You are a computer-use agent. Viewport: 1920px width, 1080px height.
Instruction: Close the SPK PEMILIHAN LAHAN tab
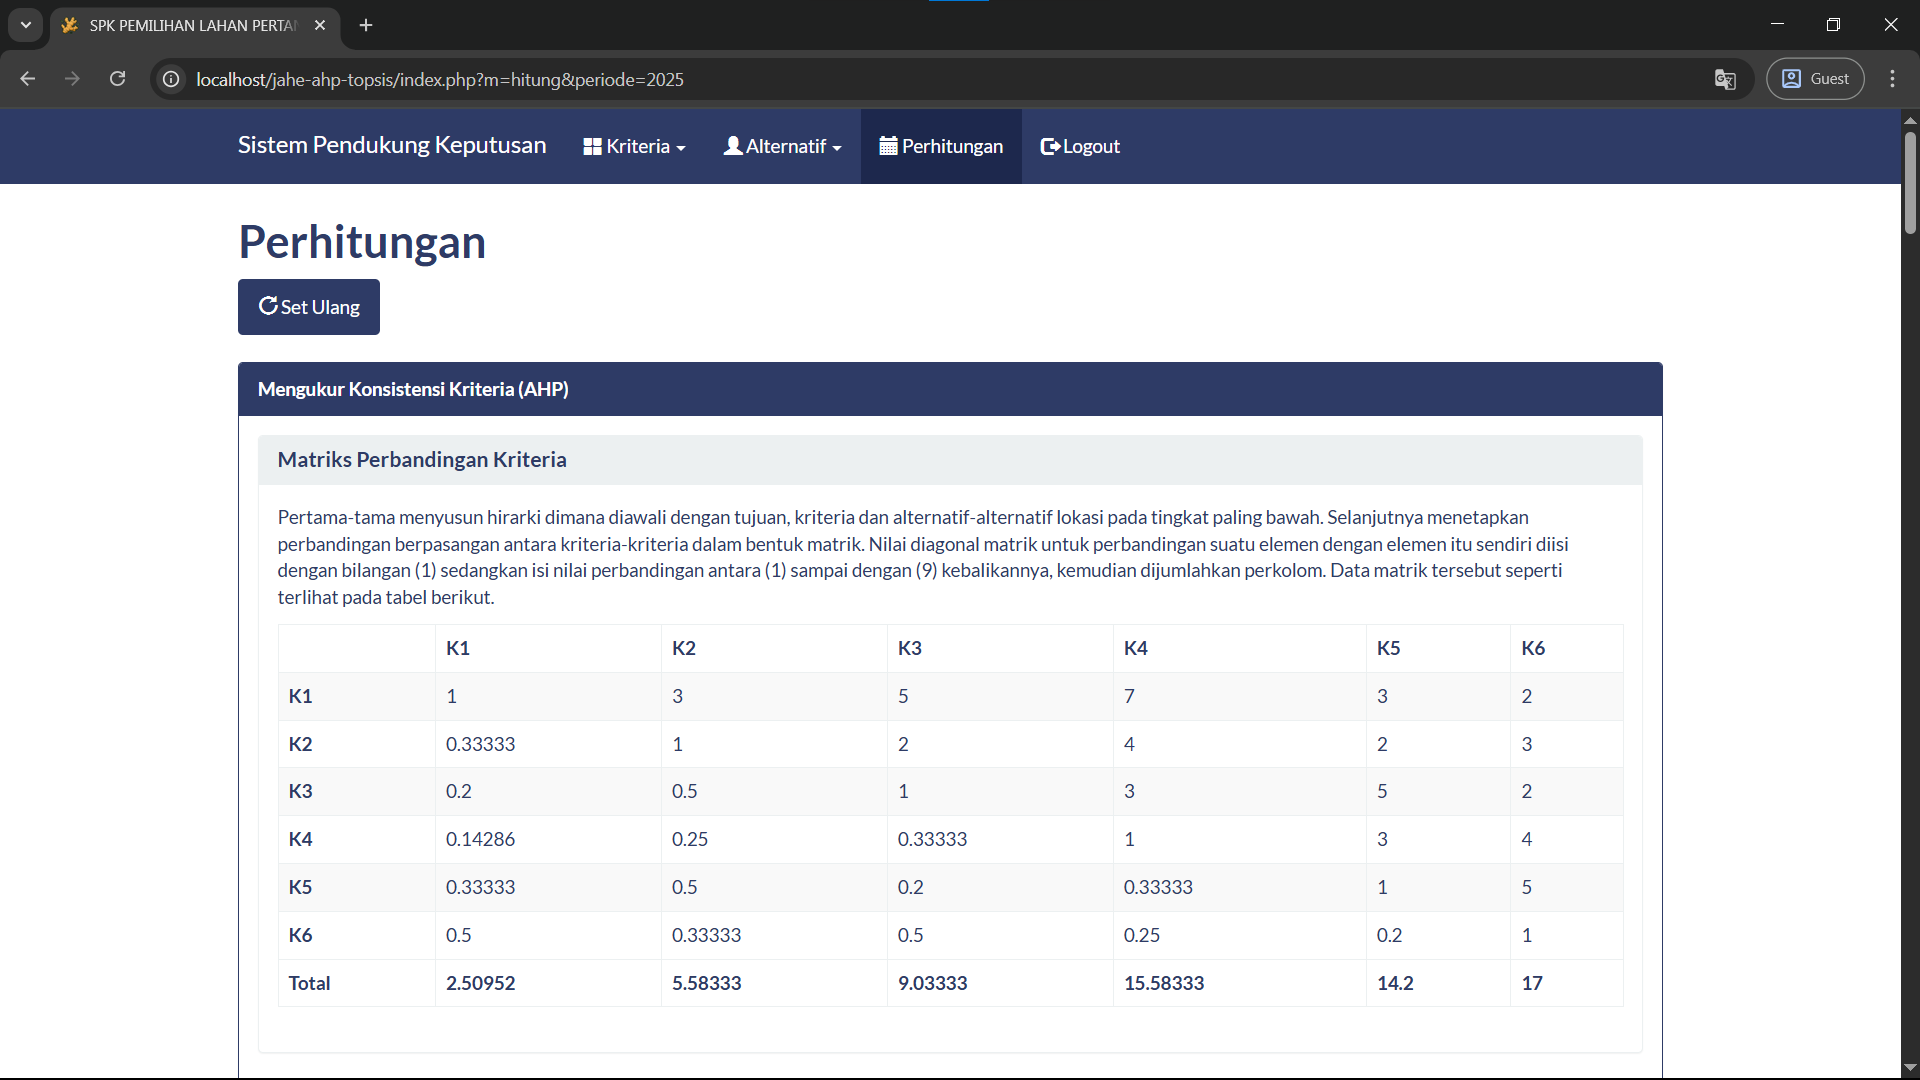[320, 25]
